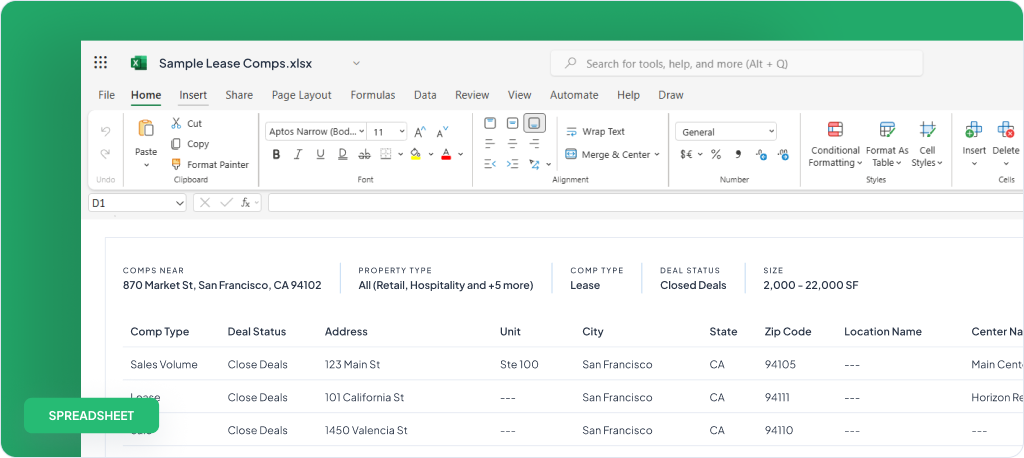The width and height of the screenshot is (1024, 458).
Task: Switch to the Formulas tab
Action: (x=373, y=95)
